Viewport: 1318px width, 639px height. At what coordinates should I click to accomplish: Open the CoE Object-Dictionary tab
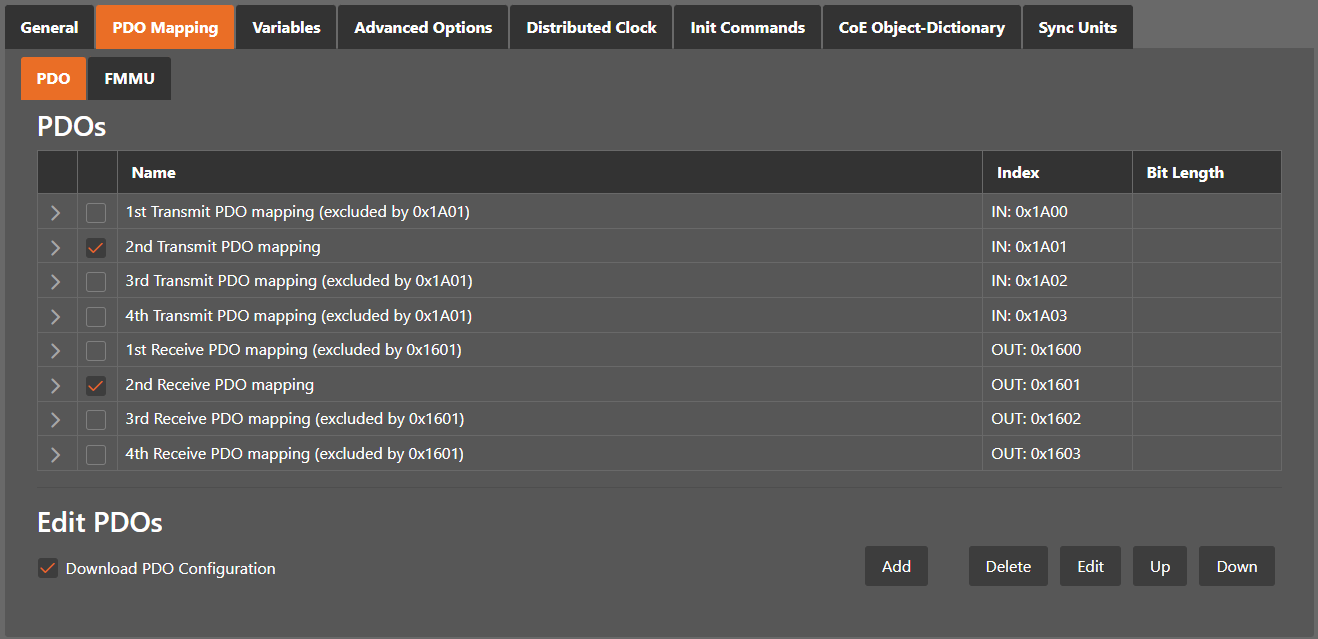pyautogui.click(x=921, y=27)
